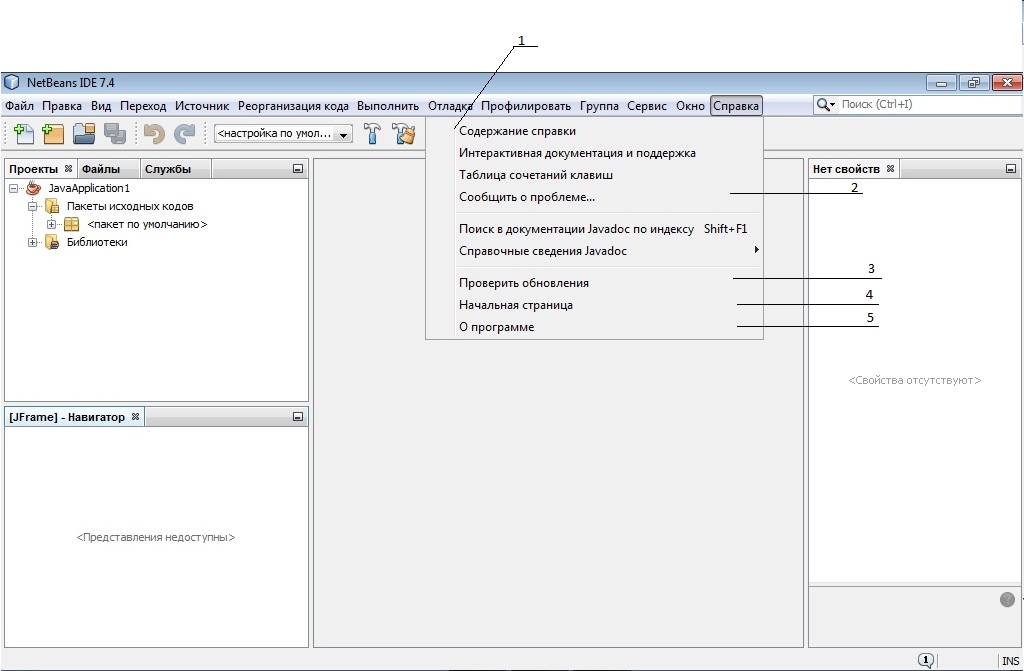This screenshot has height=671, width=1024.
Task: Open the Сервис menu
Action: pyautogui.click(x=647, y=106)
